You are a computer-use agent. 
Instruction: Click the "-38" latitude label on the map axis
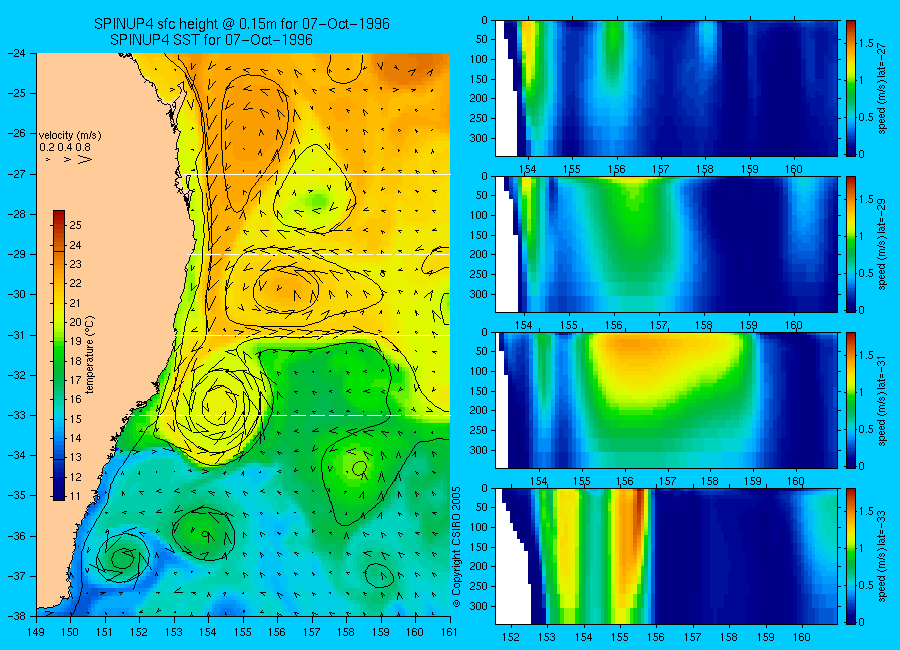coord(15,616)
